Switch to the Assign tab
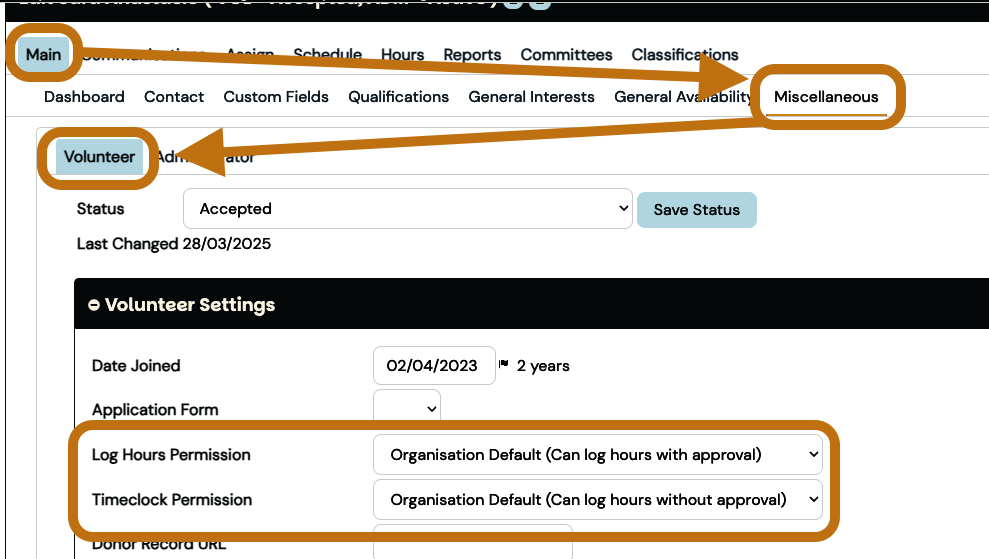 (250, 54)
